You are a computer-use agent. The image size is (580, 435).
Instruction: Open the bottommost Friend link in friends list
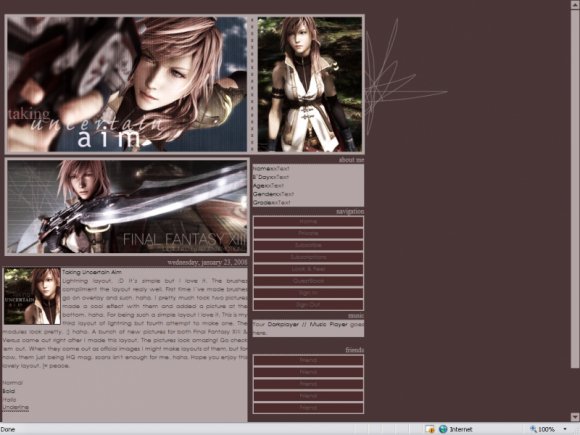tap(308, 408)
